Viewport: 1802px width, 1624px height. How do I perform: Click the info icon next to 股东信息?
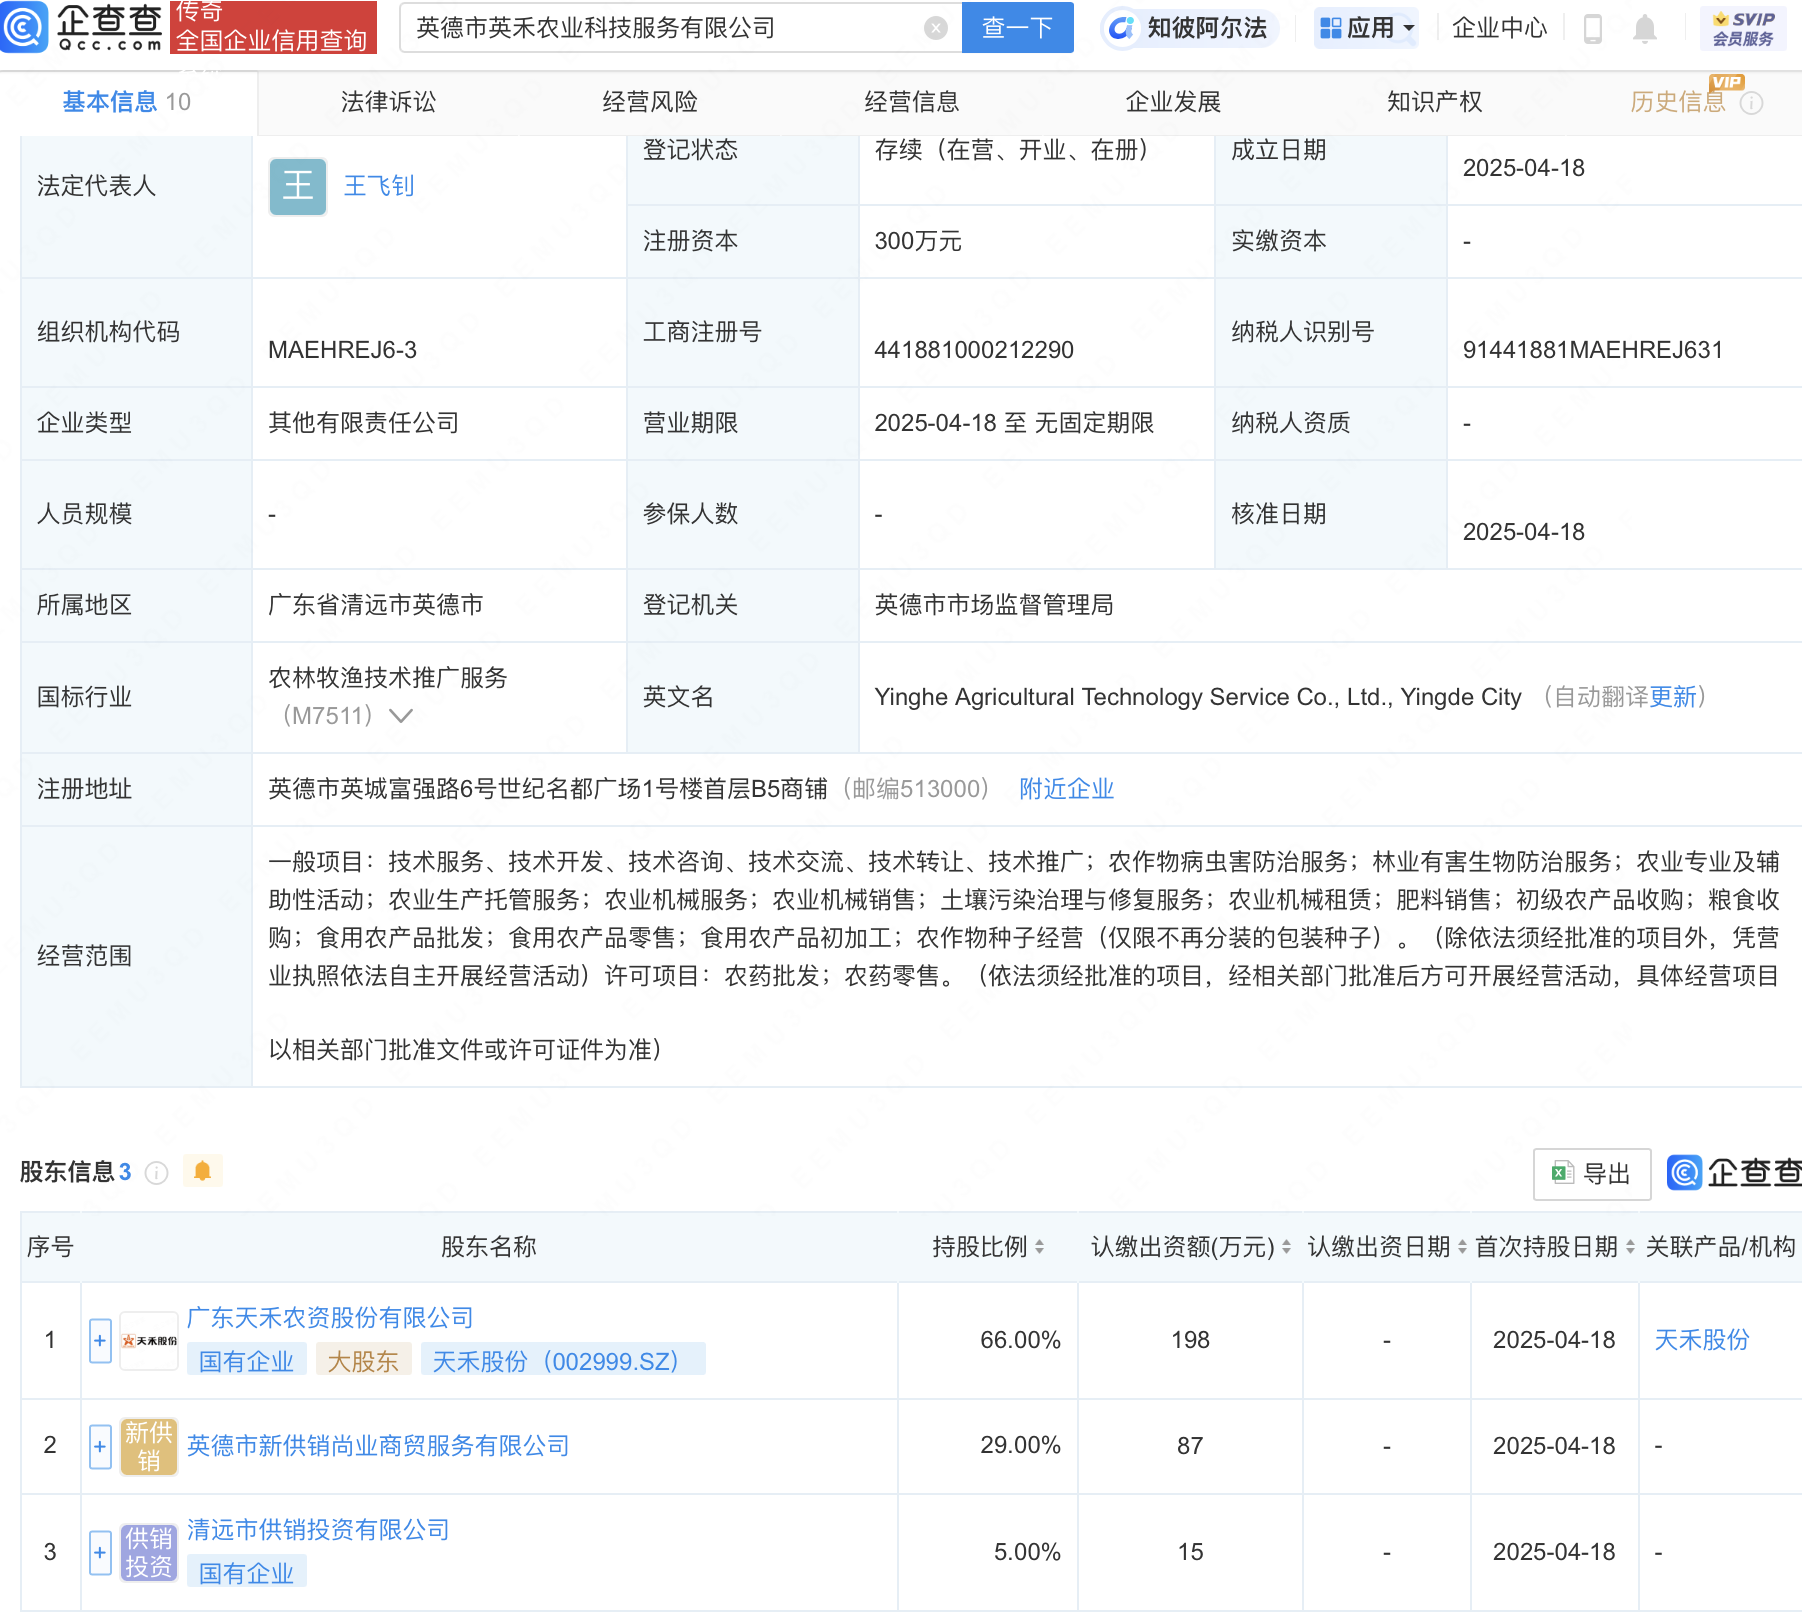tap(156, 1172)
